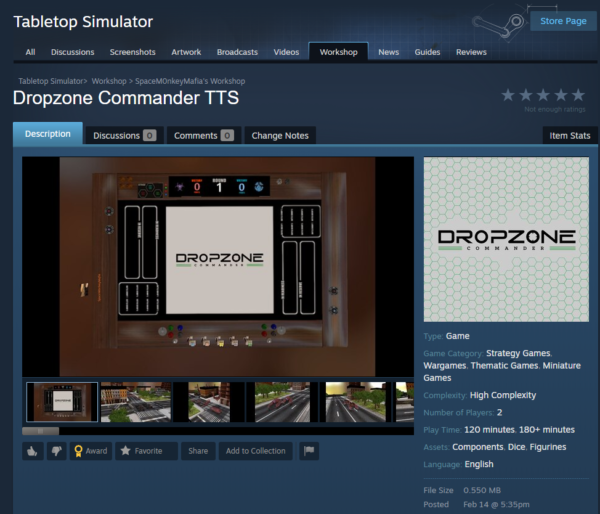
Task: Click the Figurines asset tag
Action: click(x=548, y=447)
